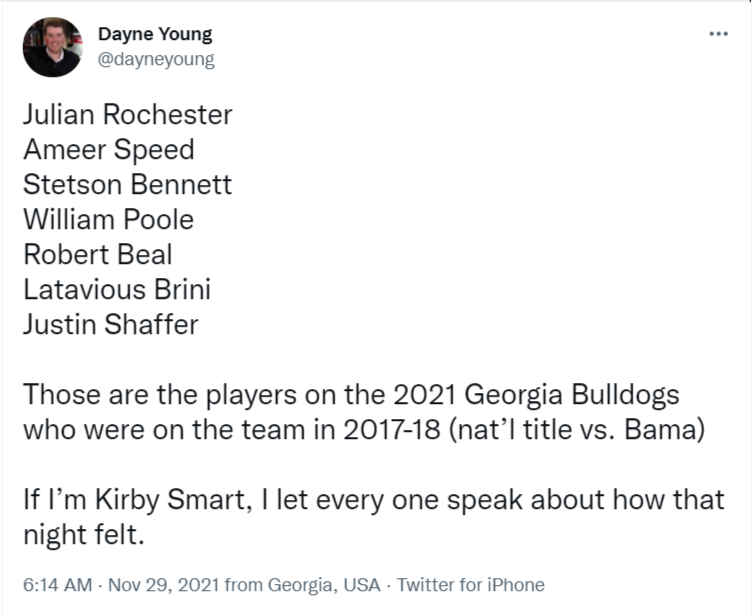
Task: Click Dayne Young's profile avatar photo
Action: [x=52, y=47]
